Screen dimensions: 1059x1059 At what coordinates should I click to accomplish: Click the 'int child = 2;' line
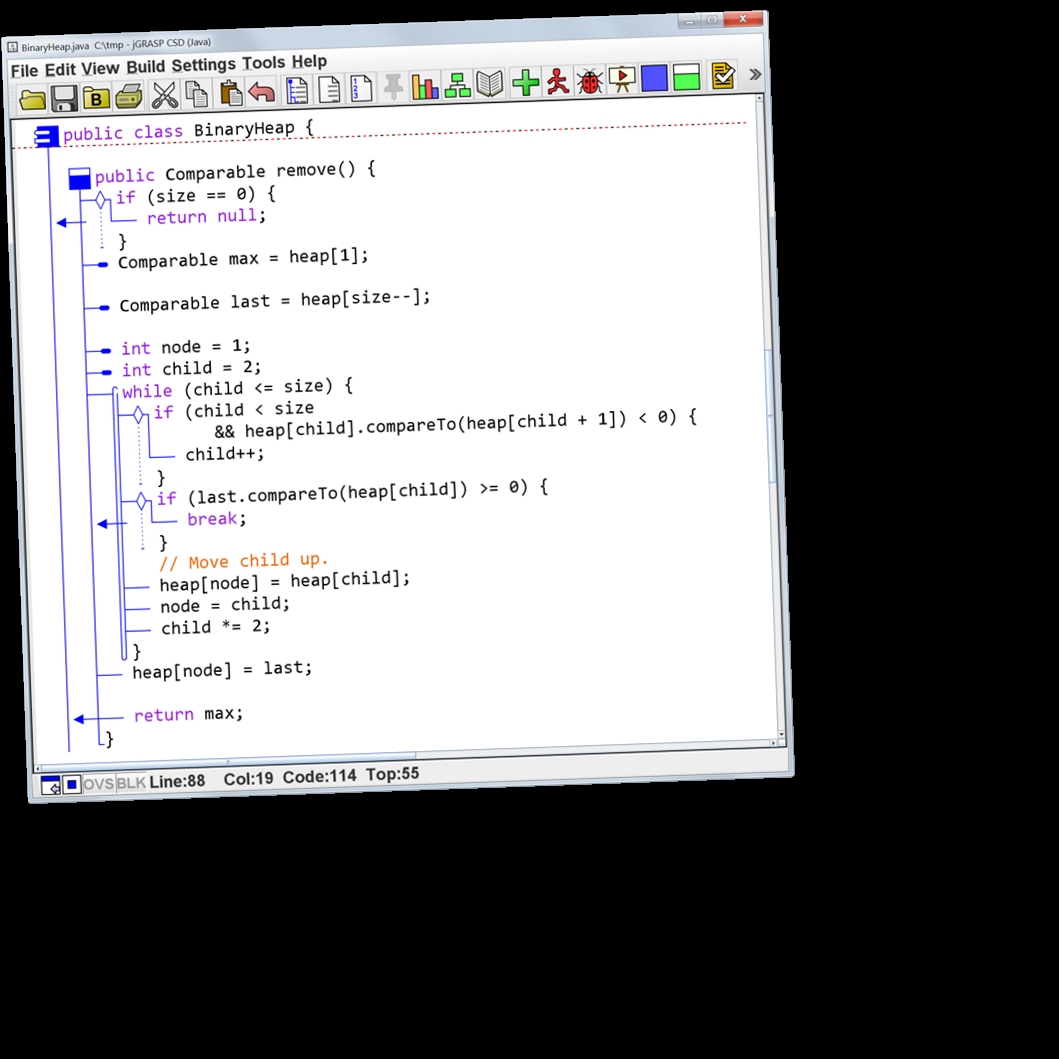click(x=191, y=368)
